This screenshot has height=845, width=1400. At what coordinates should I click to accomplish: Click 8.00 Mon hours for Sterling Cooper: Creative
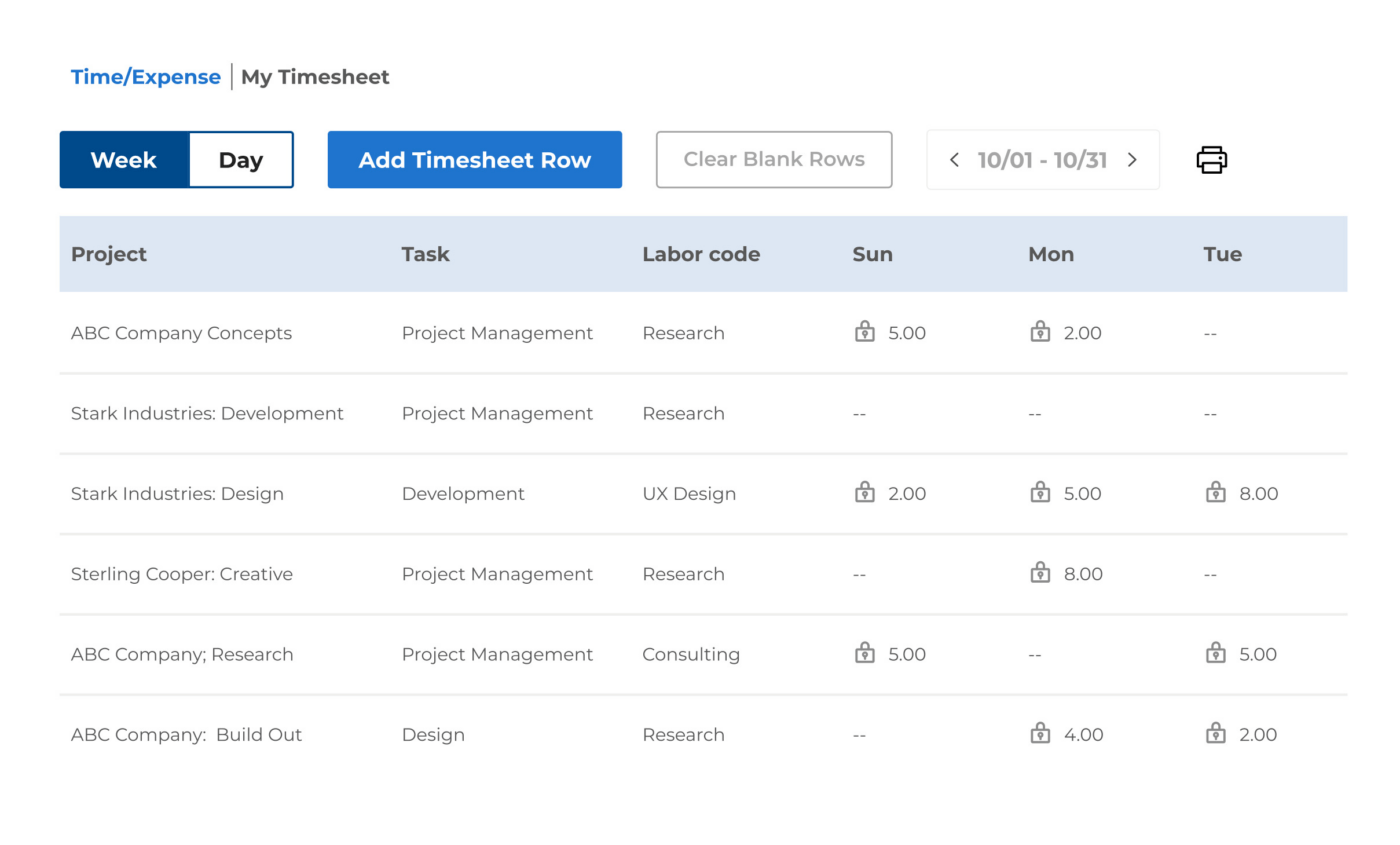click(1083, 574)
